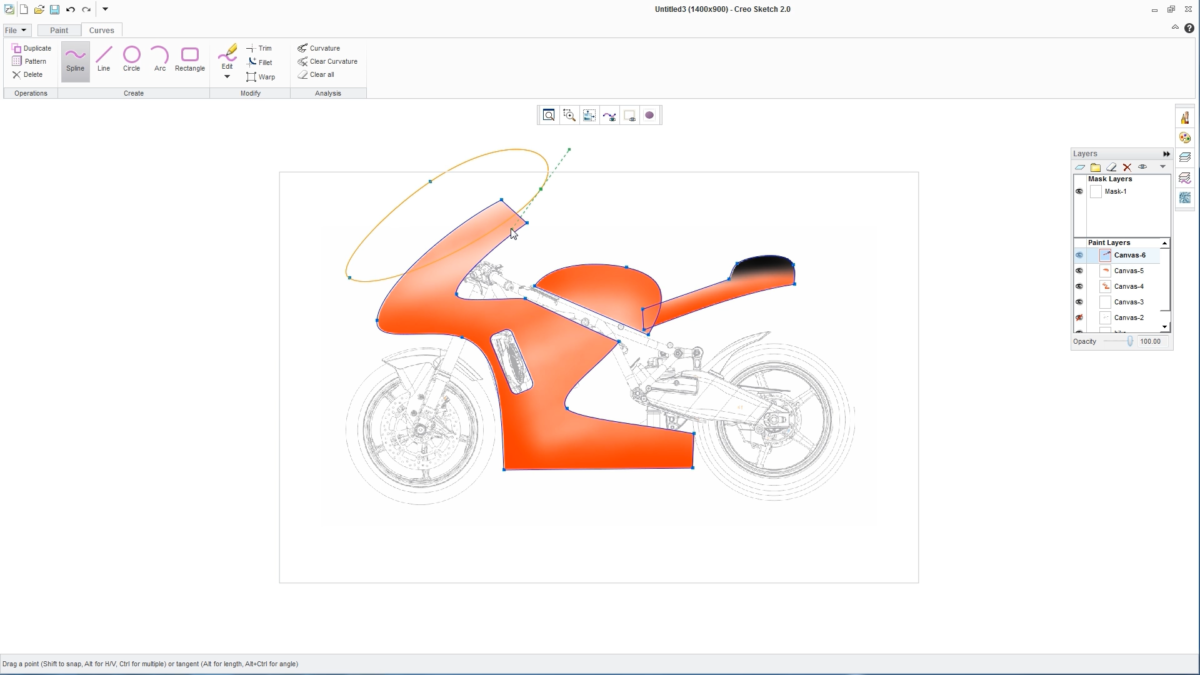Toggle visibility of Mask-1 layer
Viewport: 1200px width, 675px height.
[1079, 191]
